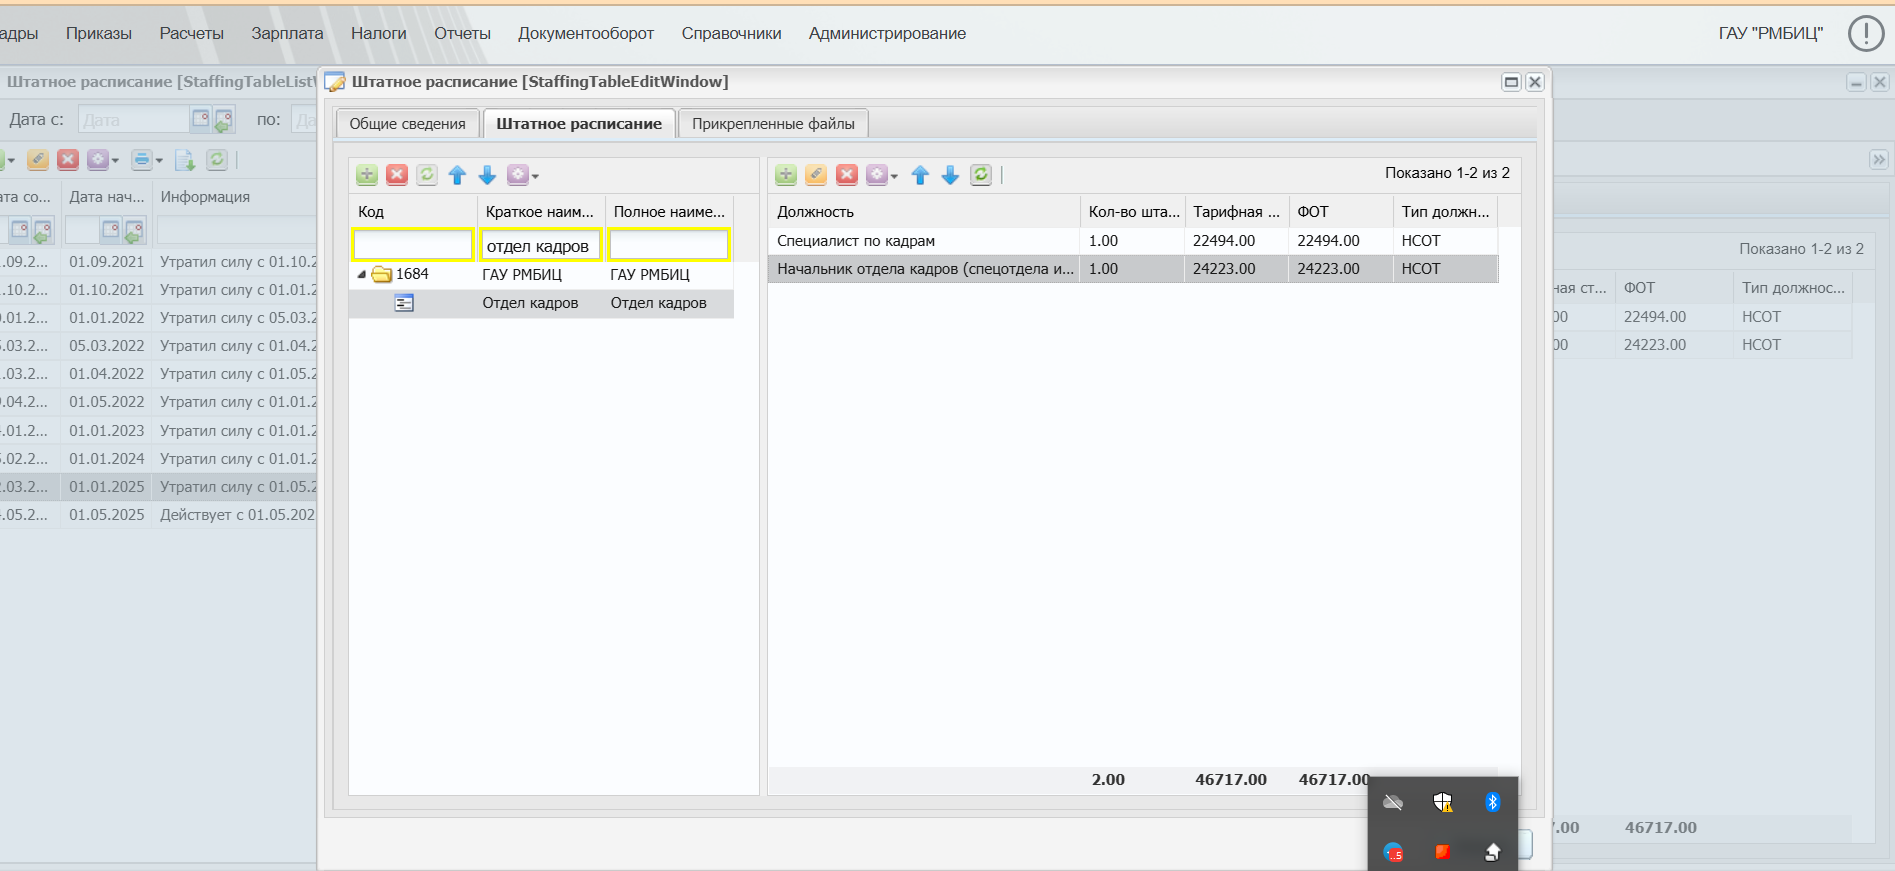
Task: Select the Отдел кадров tree row
Action: tap(541, 303)
